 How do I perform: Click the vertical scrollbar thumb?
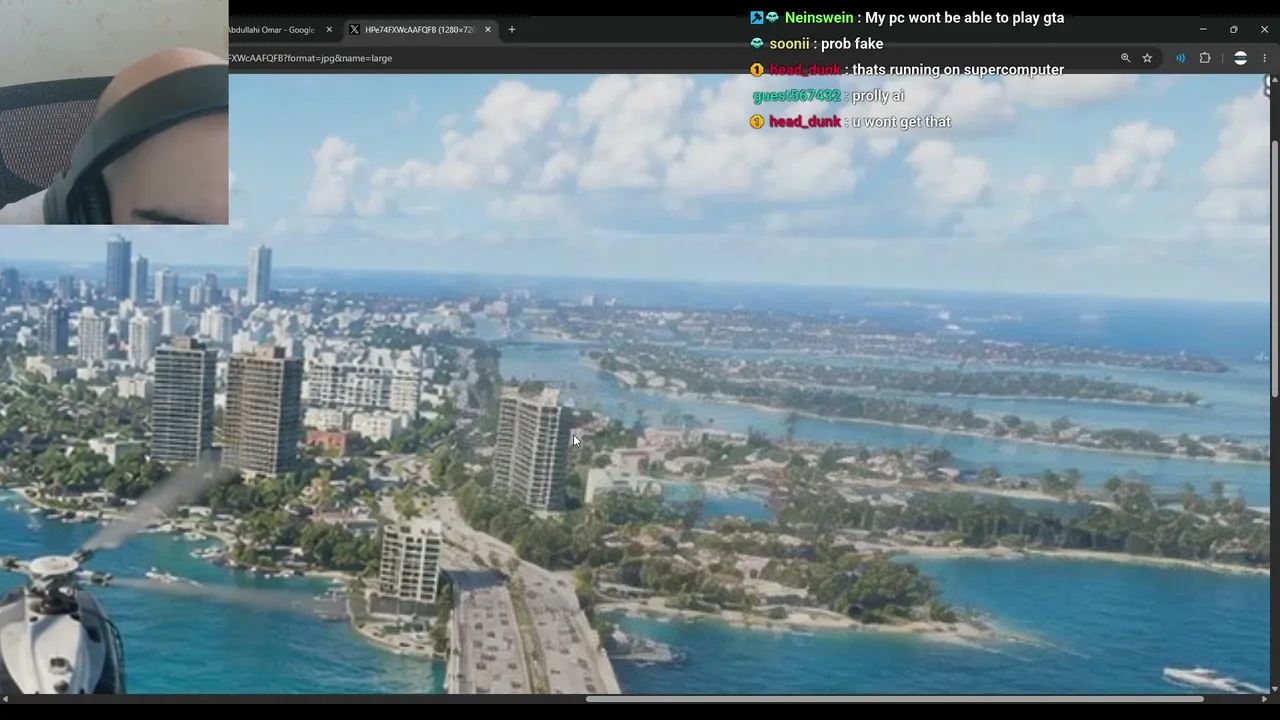(1274, 268)
